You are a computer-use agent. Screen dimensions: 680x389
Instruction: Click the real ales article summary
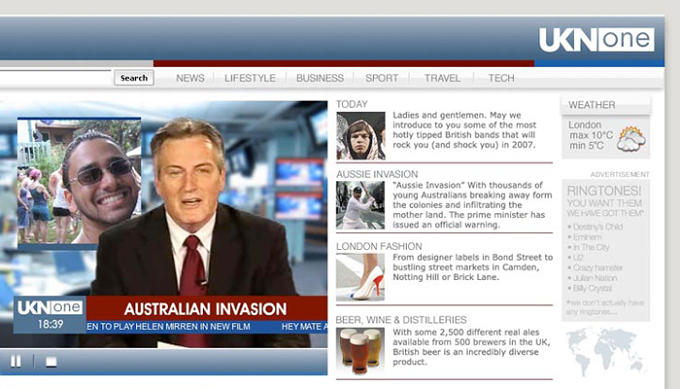tap(471, 347)
